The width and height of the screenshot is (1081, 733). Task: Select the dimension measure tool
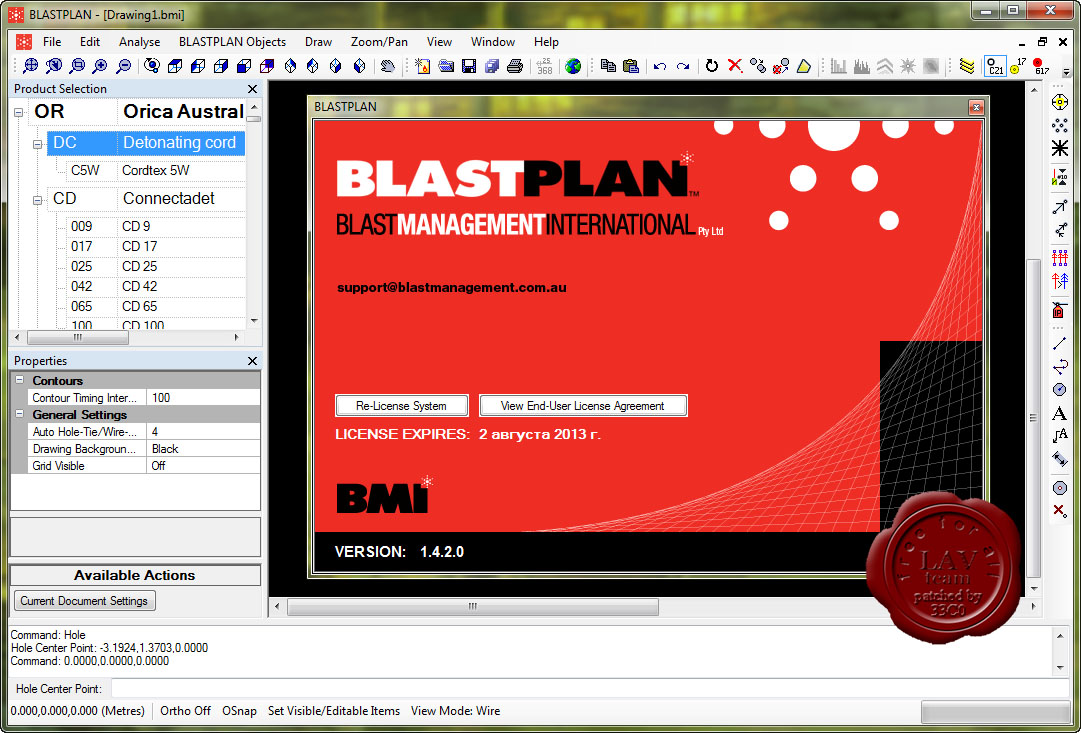[x=1060, y=459]
